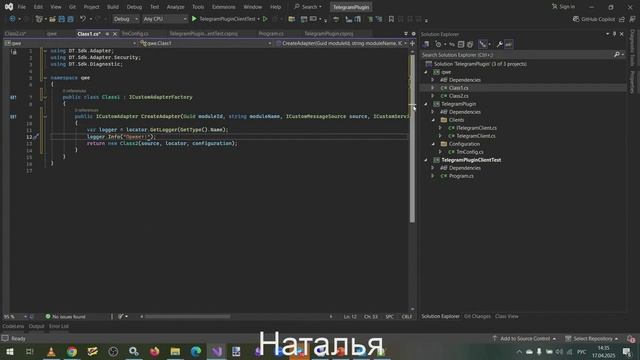The height and width of the screenshot is (360, 640).
Task: Start debugging with the green play button
Action: coord(194,19)
